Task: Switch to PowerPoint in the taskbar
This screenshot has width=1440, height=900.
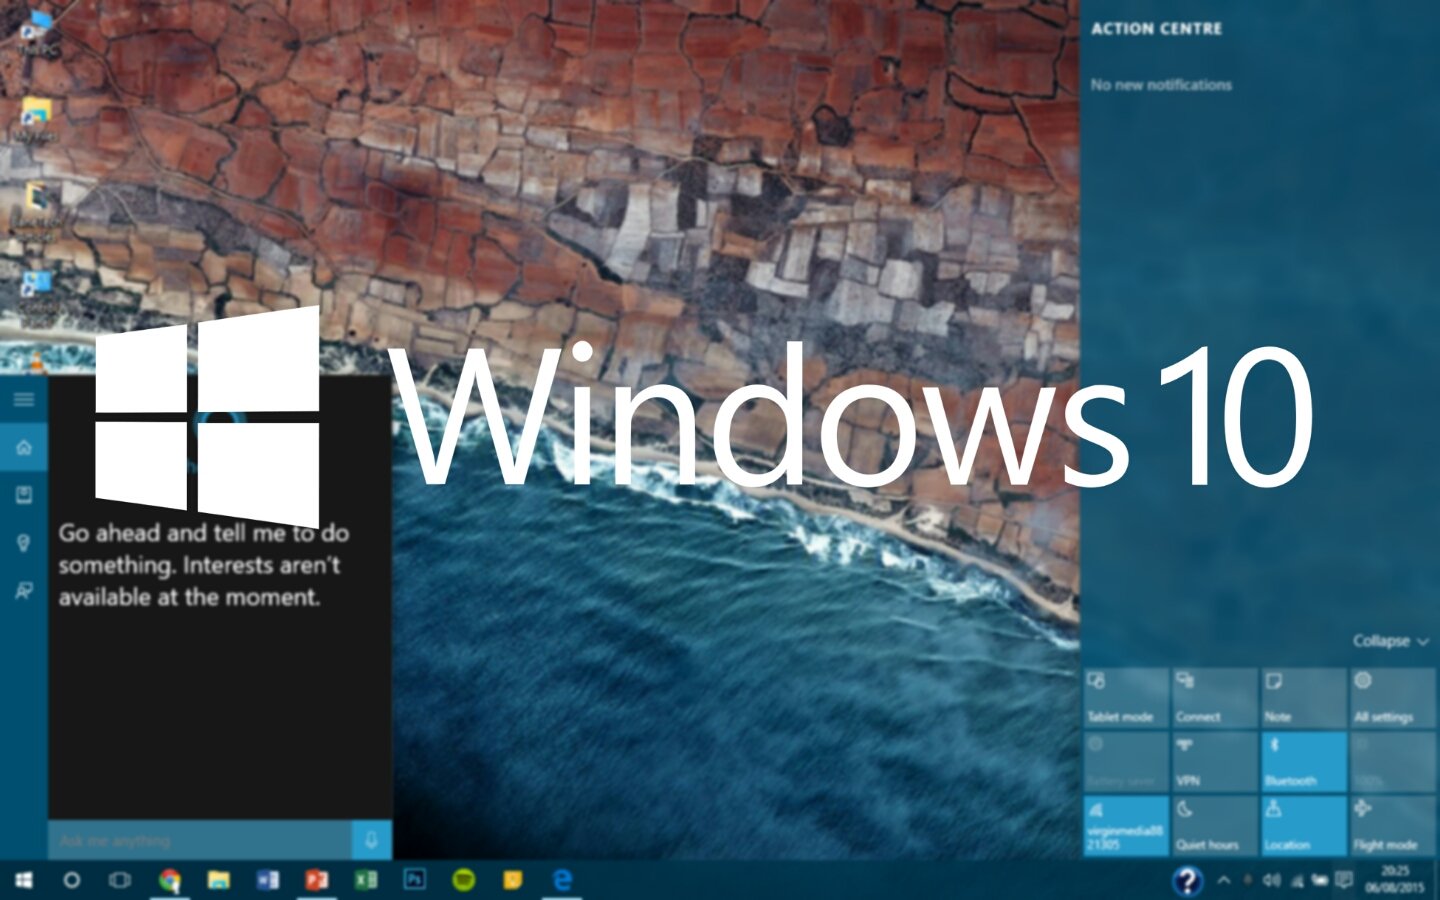Action: coord(317,880)
